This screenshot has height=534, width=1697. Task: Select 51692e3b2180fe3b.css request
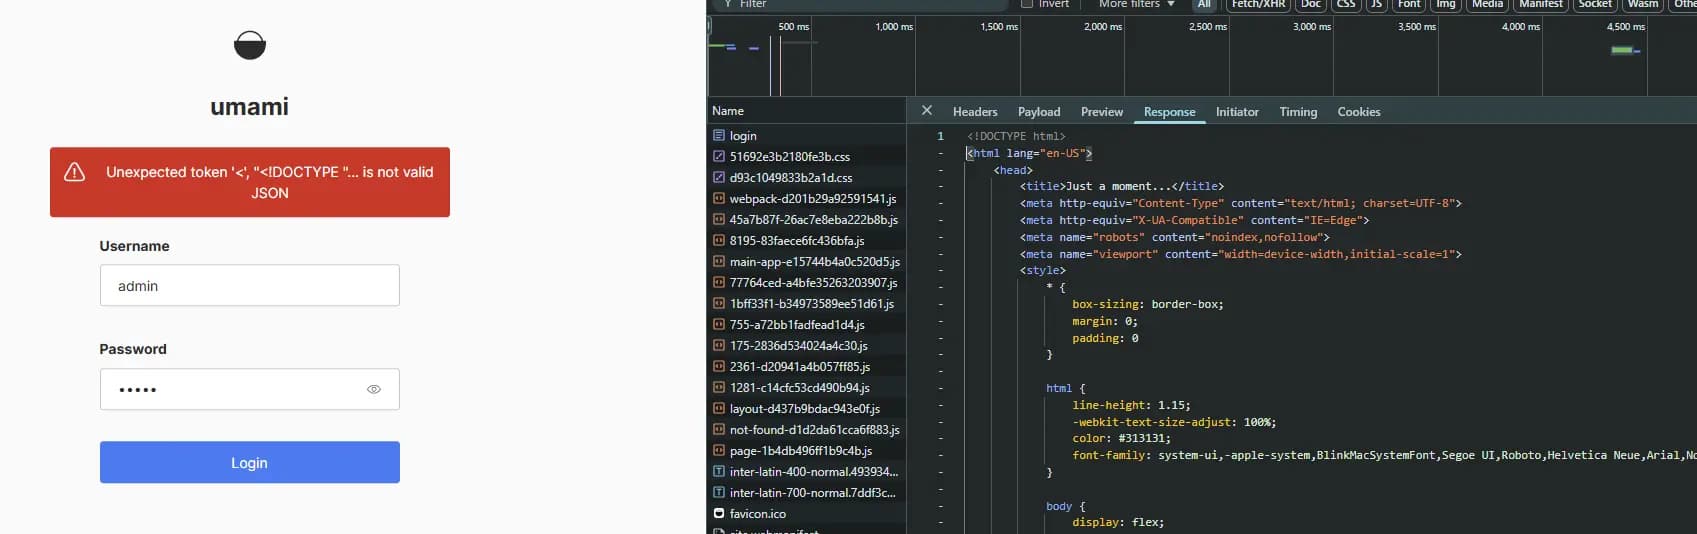pos(806,156)
